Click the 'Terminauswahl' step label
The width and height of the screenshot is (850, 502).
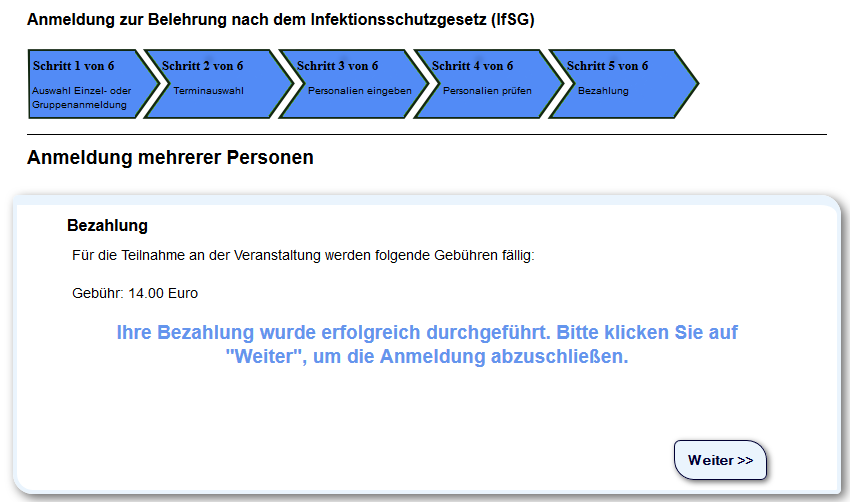(209, 91)
